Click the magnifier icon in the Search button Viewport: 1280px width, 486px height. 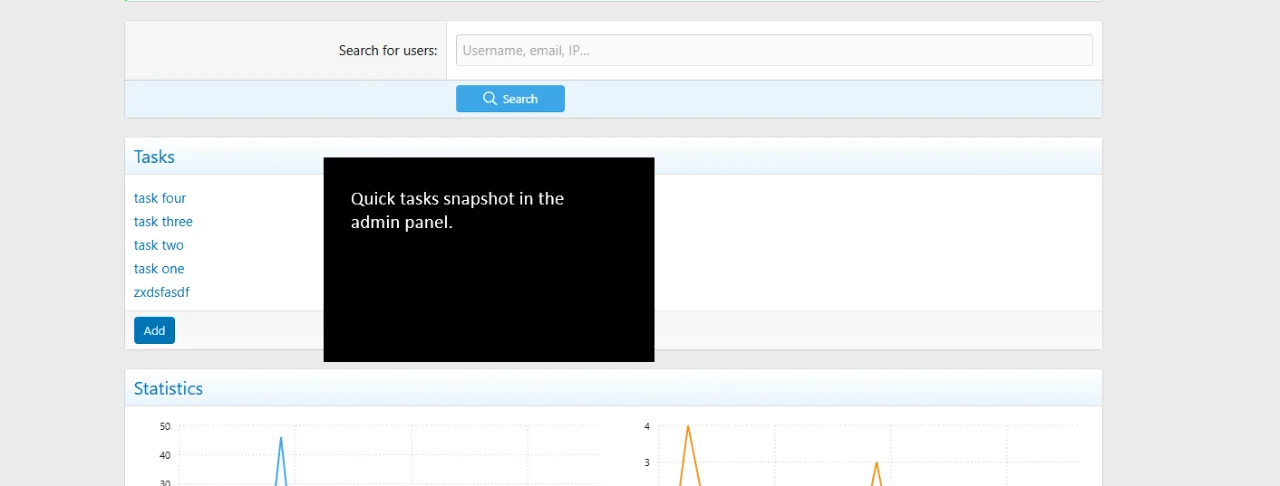(490, 99)
